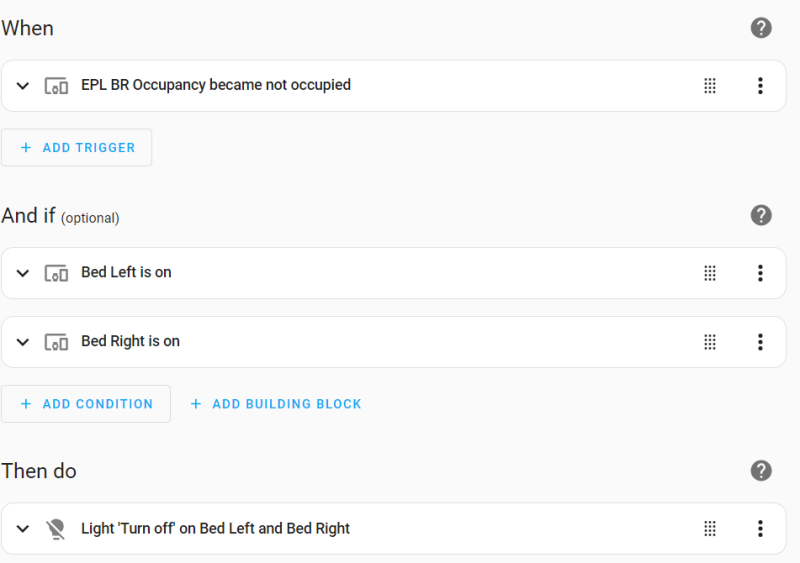Select the Bed Right is on condition text
The image size is (800, 563).
(130, 341)
